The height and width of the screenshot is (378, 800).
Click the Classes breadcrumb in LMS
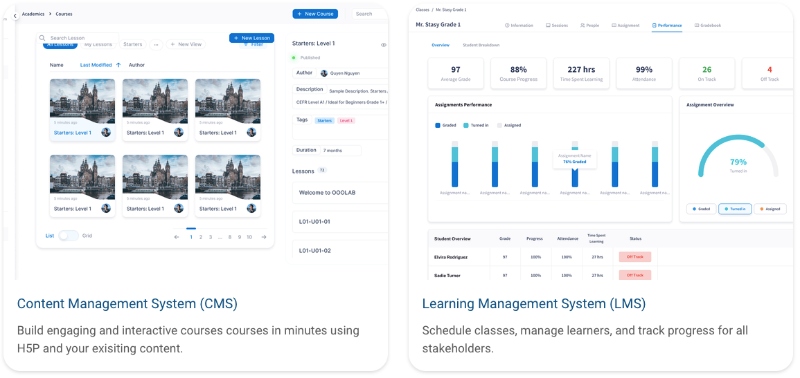422,10
